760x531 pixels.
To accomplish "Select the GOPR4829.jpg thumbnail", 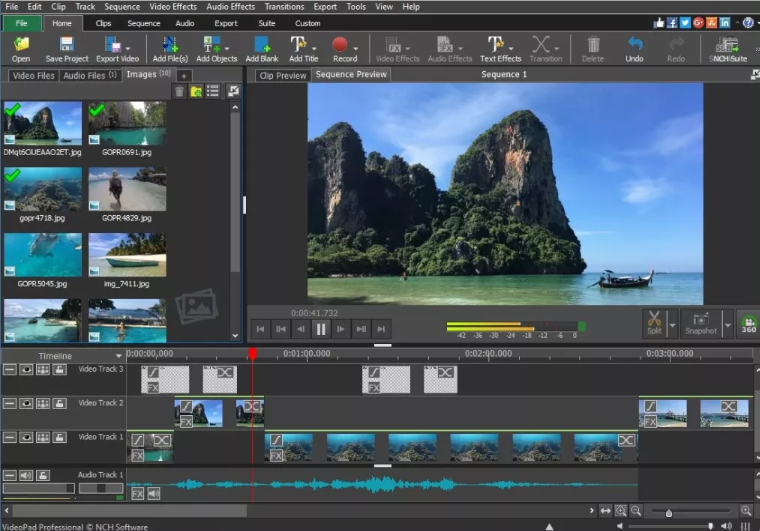I will 127,189.
